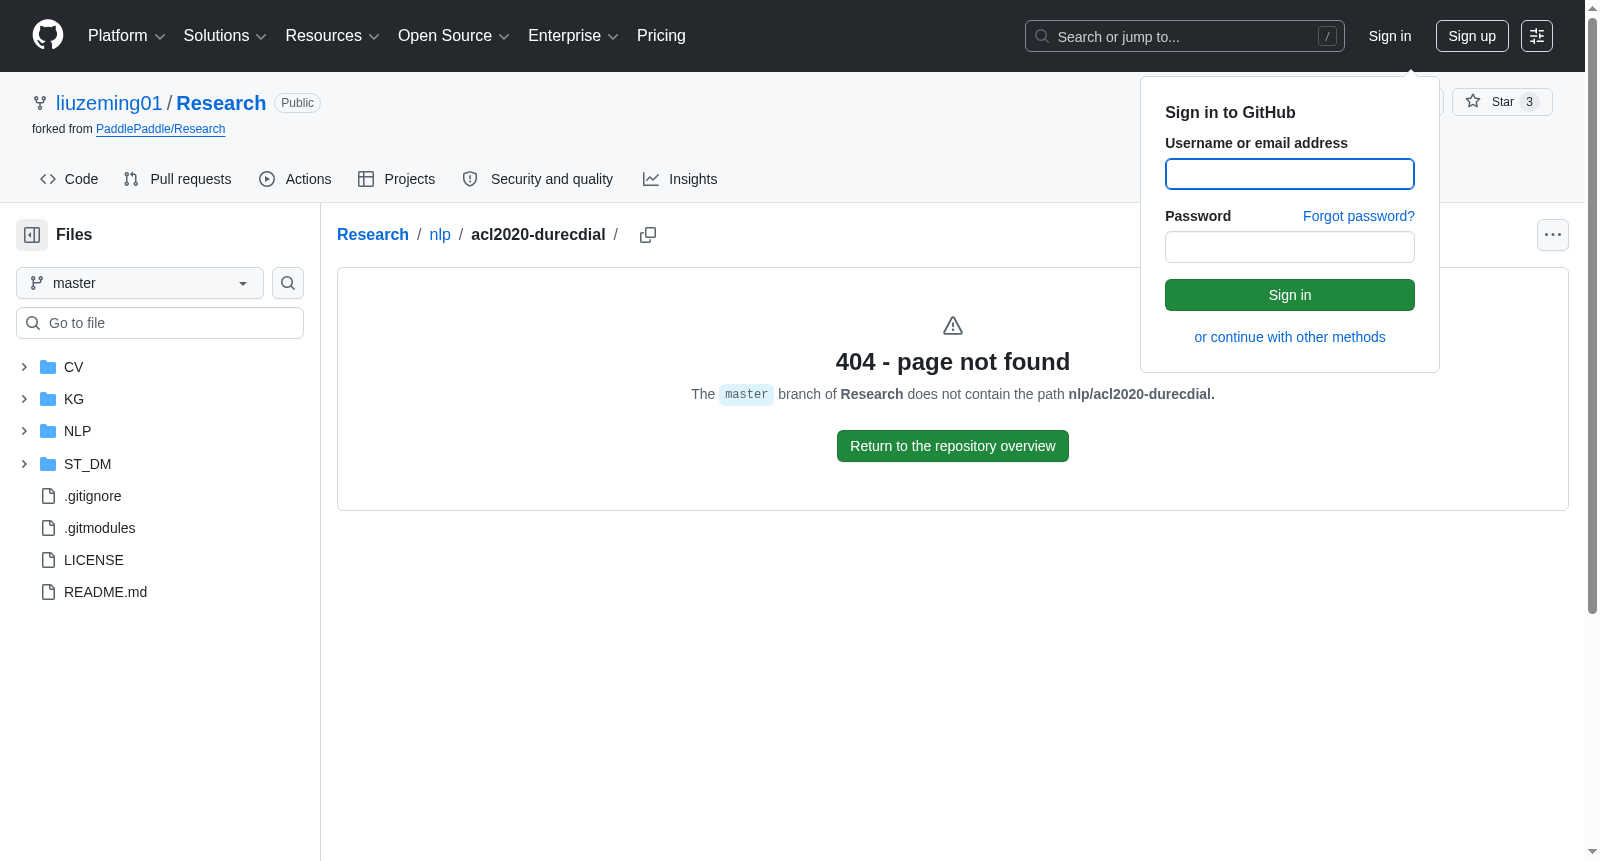The image size is (1600, 861).
Task: Click the fork icon beside repository name
Action: coord(40,103)
